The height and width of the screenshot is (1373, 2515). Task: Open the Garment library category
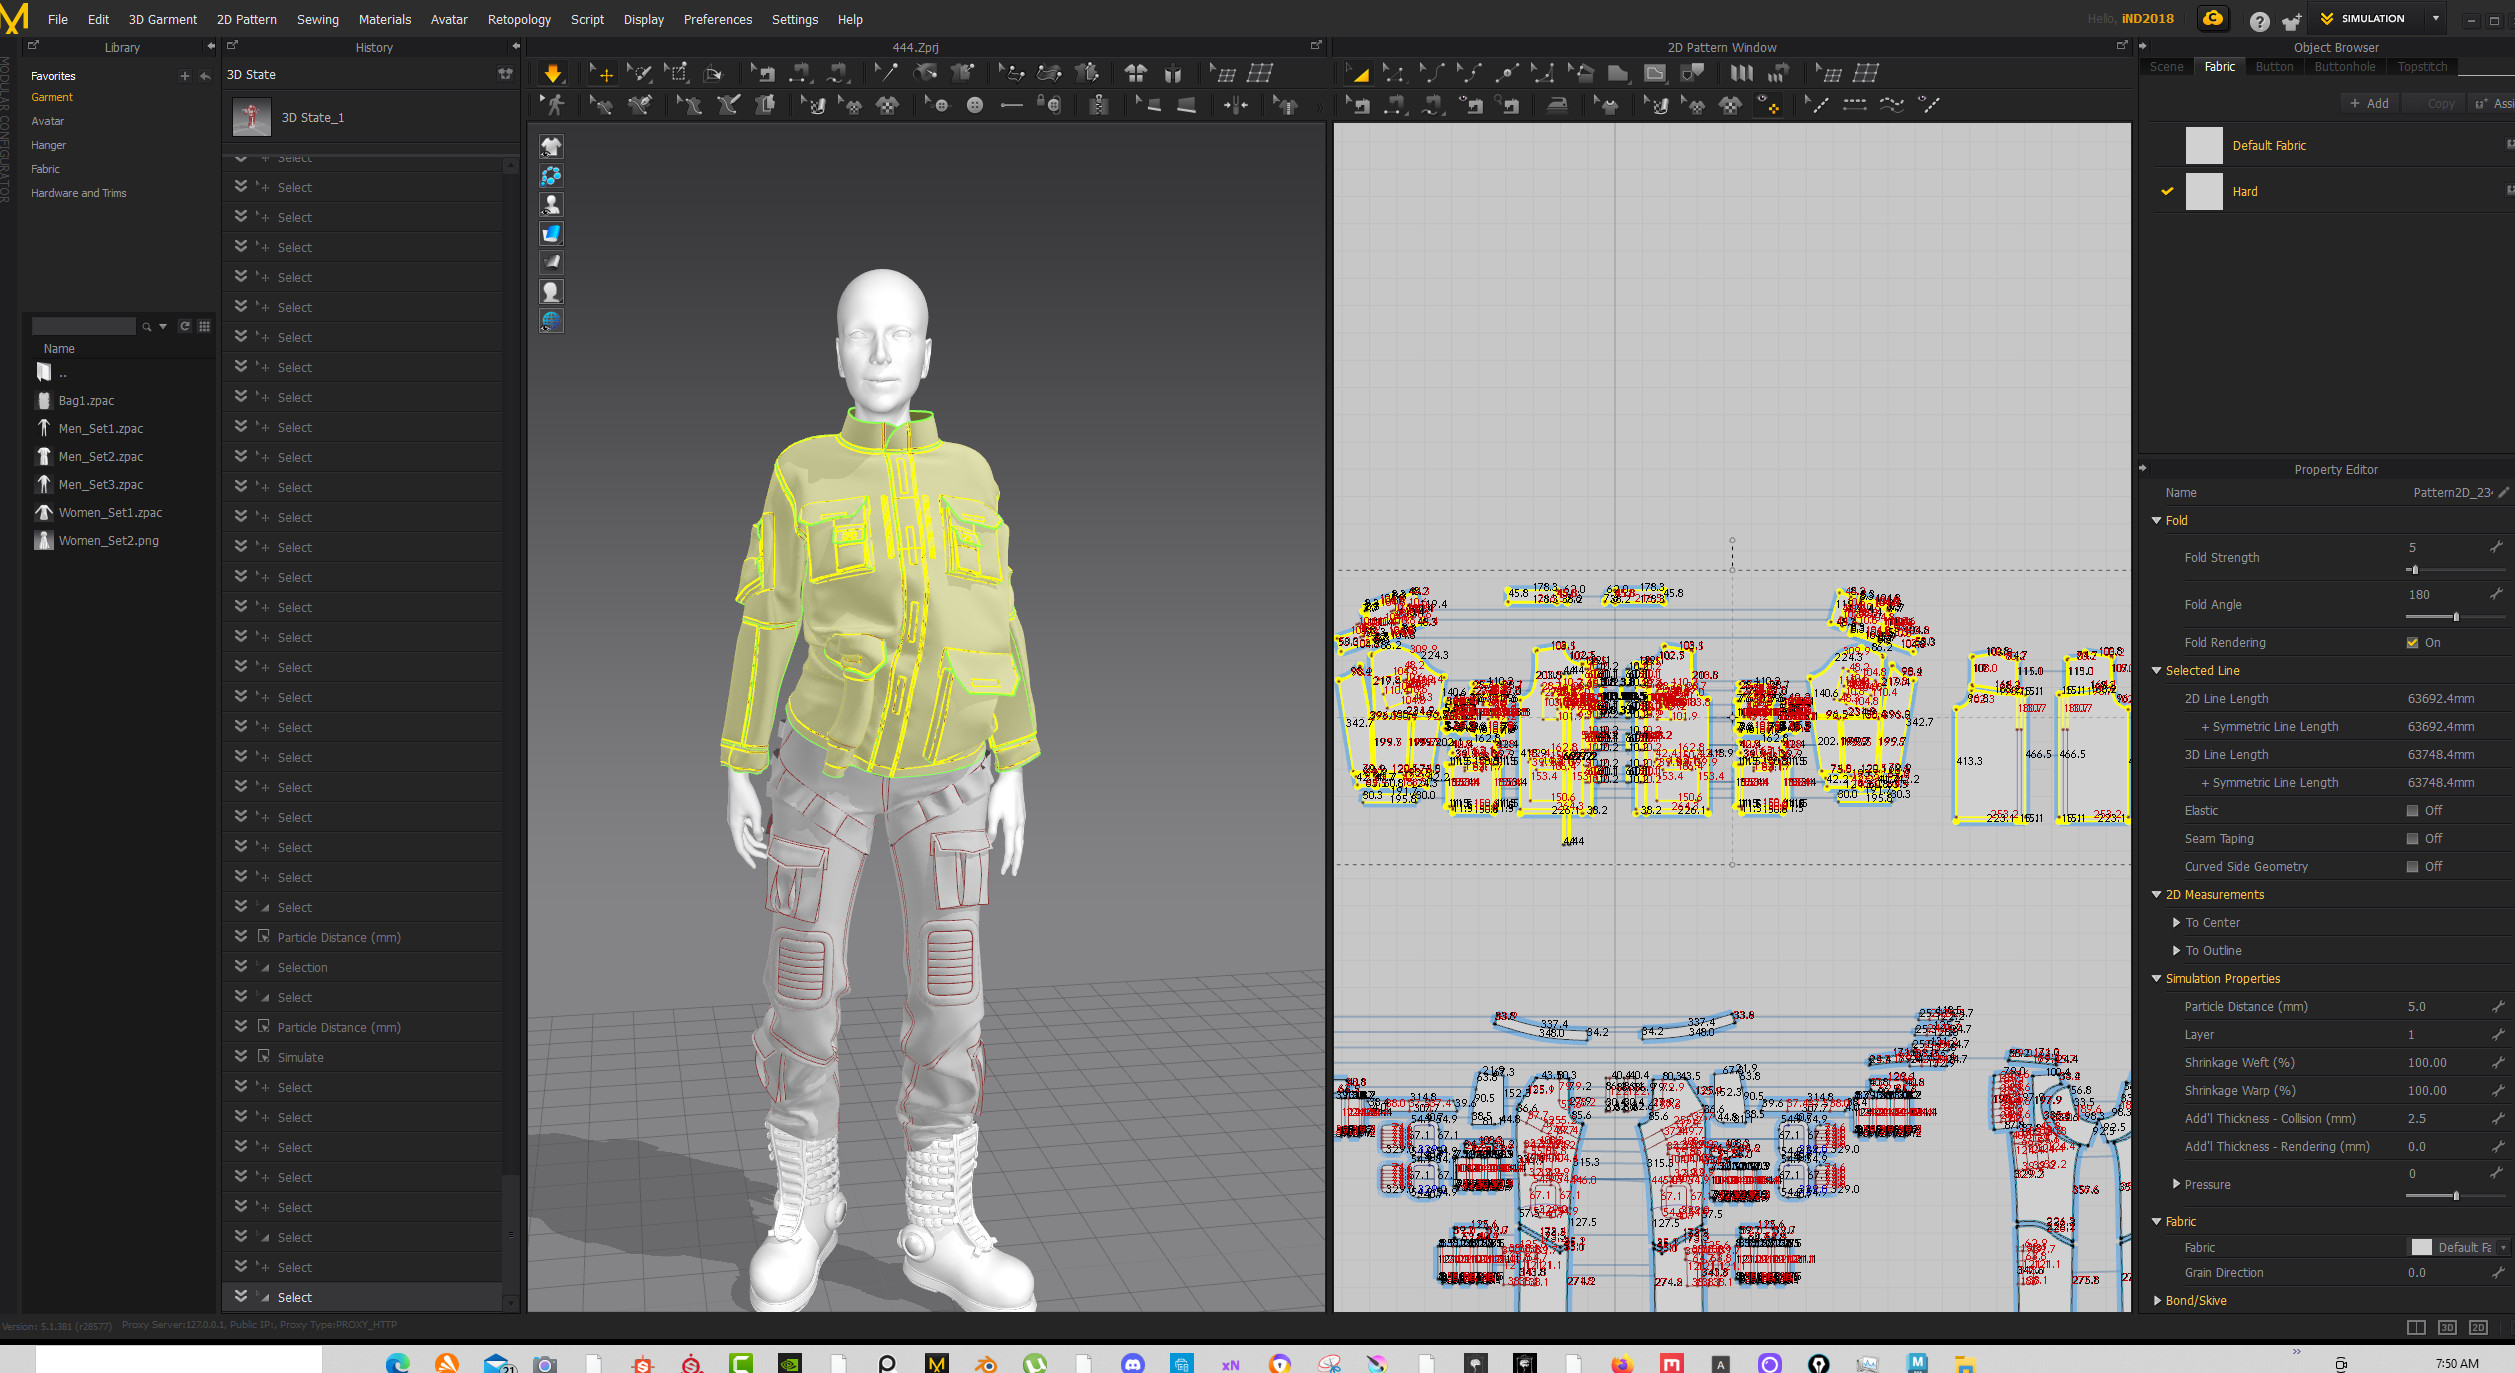coord(52,97)
